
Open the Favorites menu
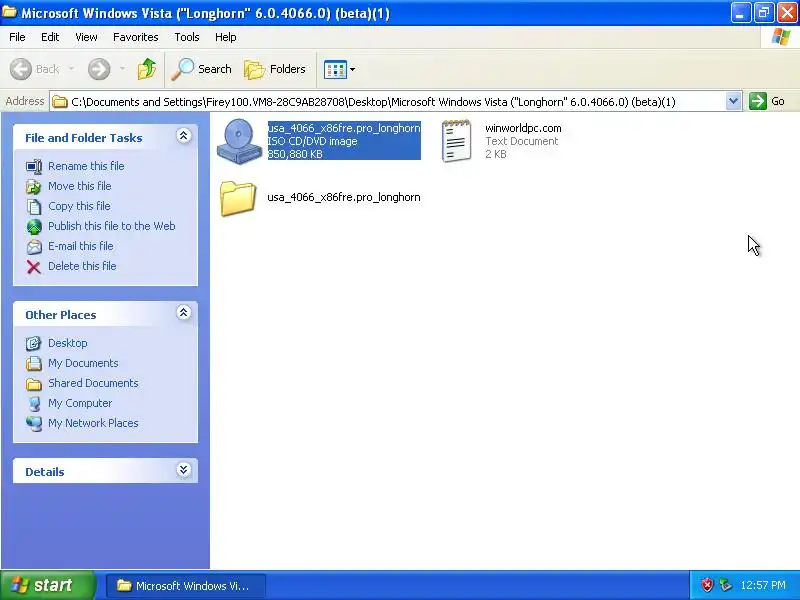tap(136, 37)
